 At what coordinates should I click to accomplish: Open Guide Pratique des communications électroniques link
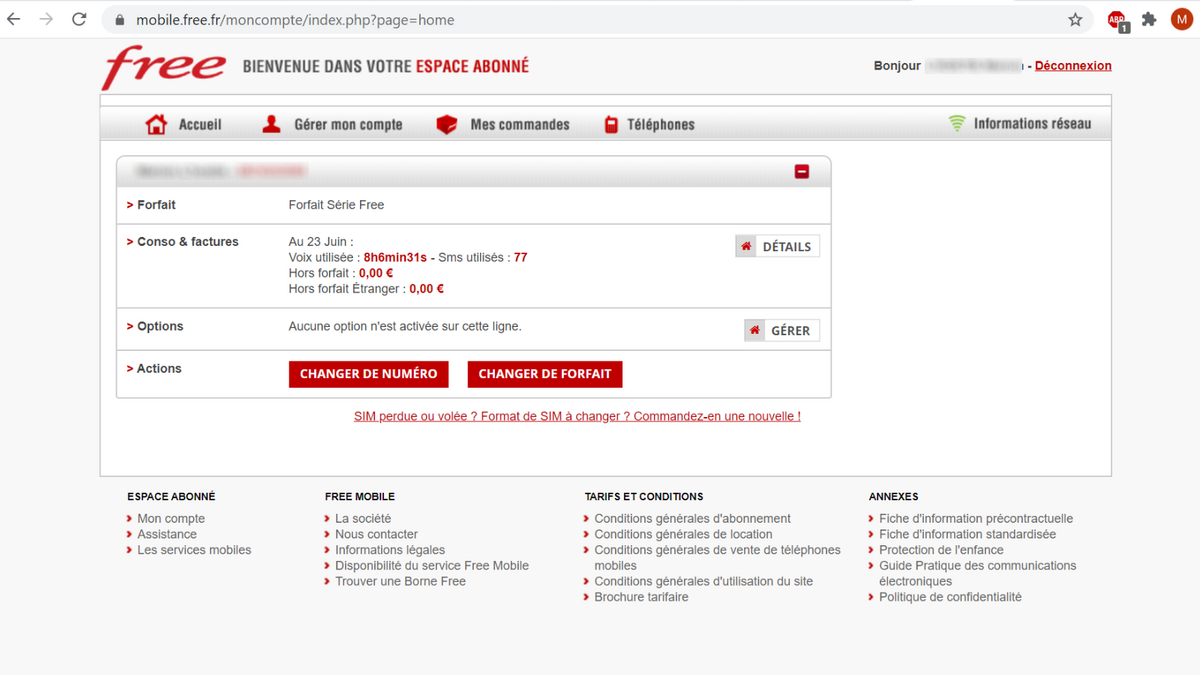977,573
